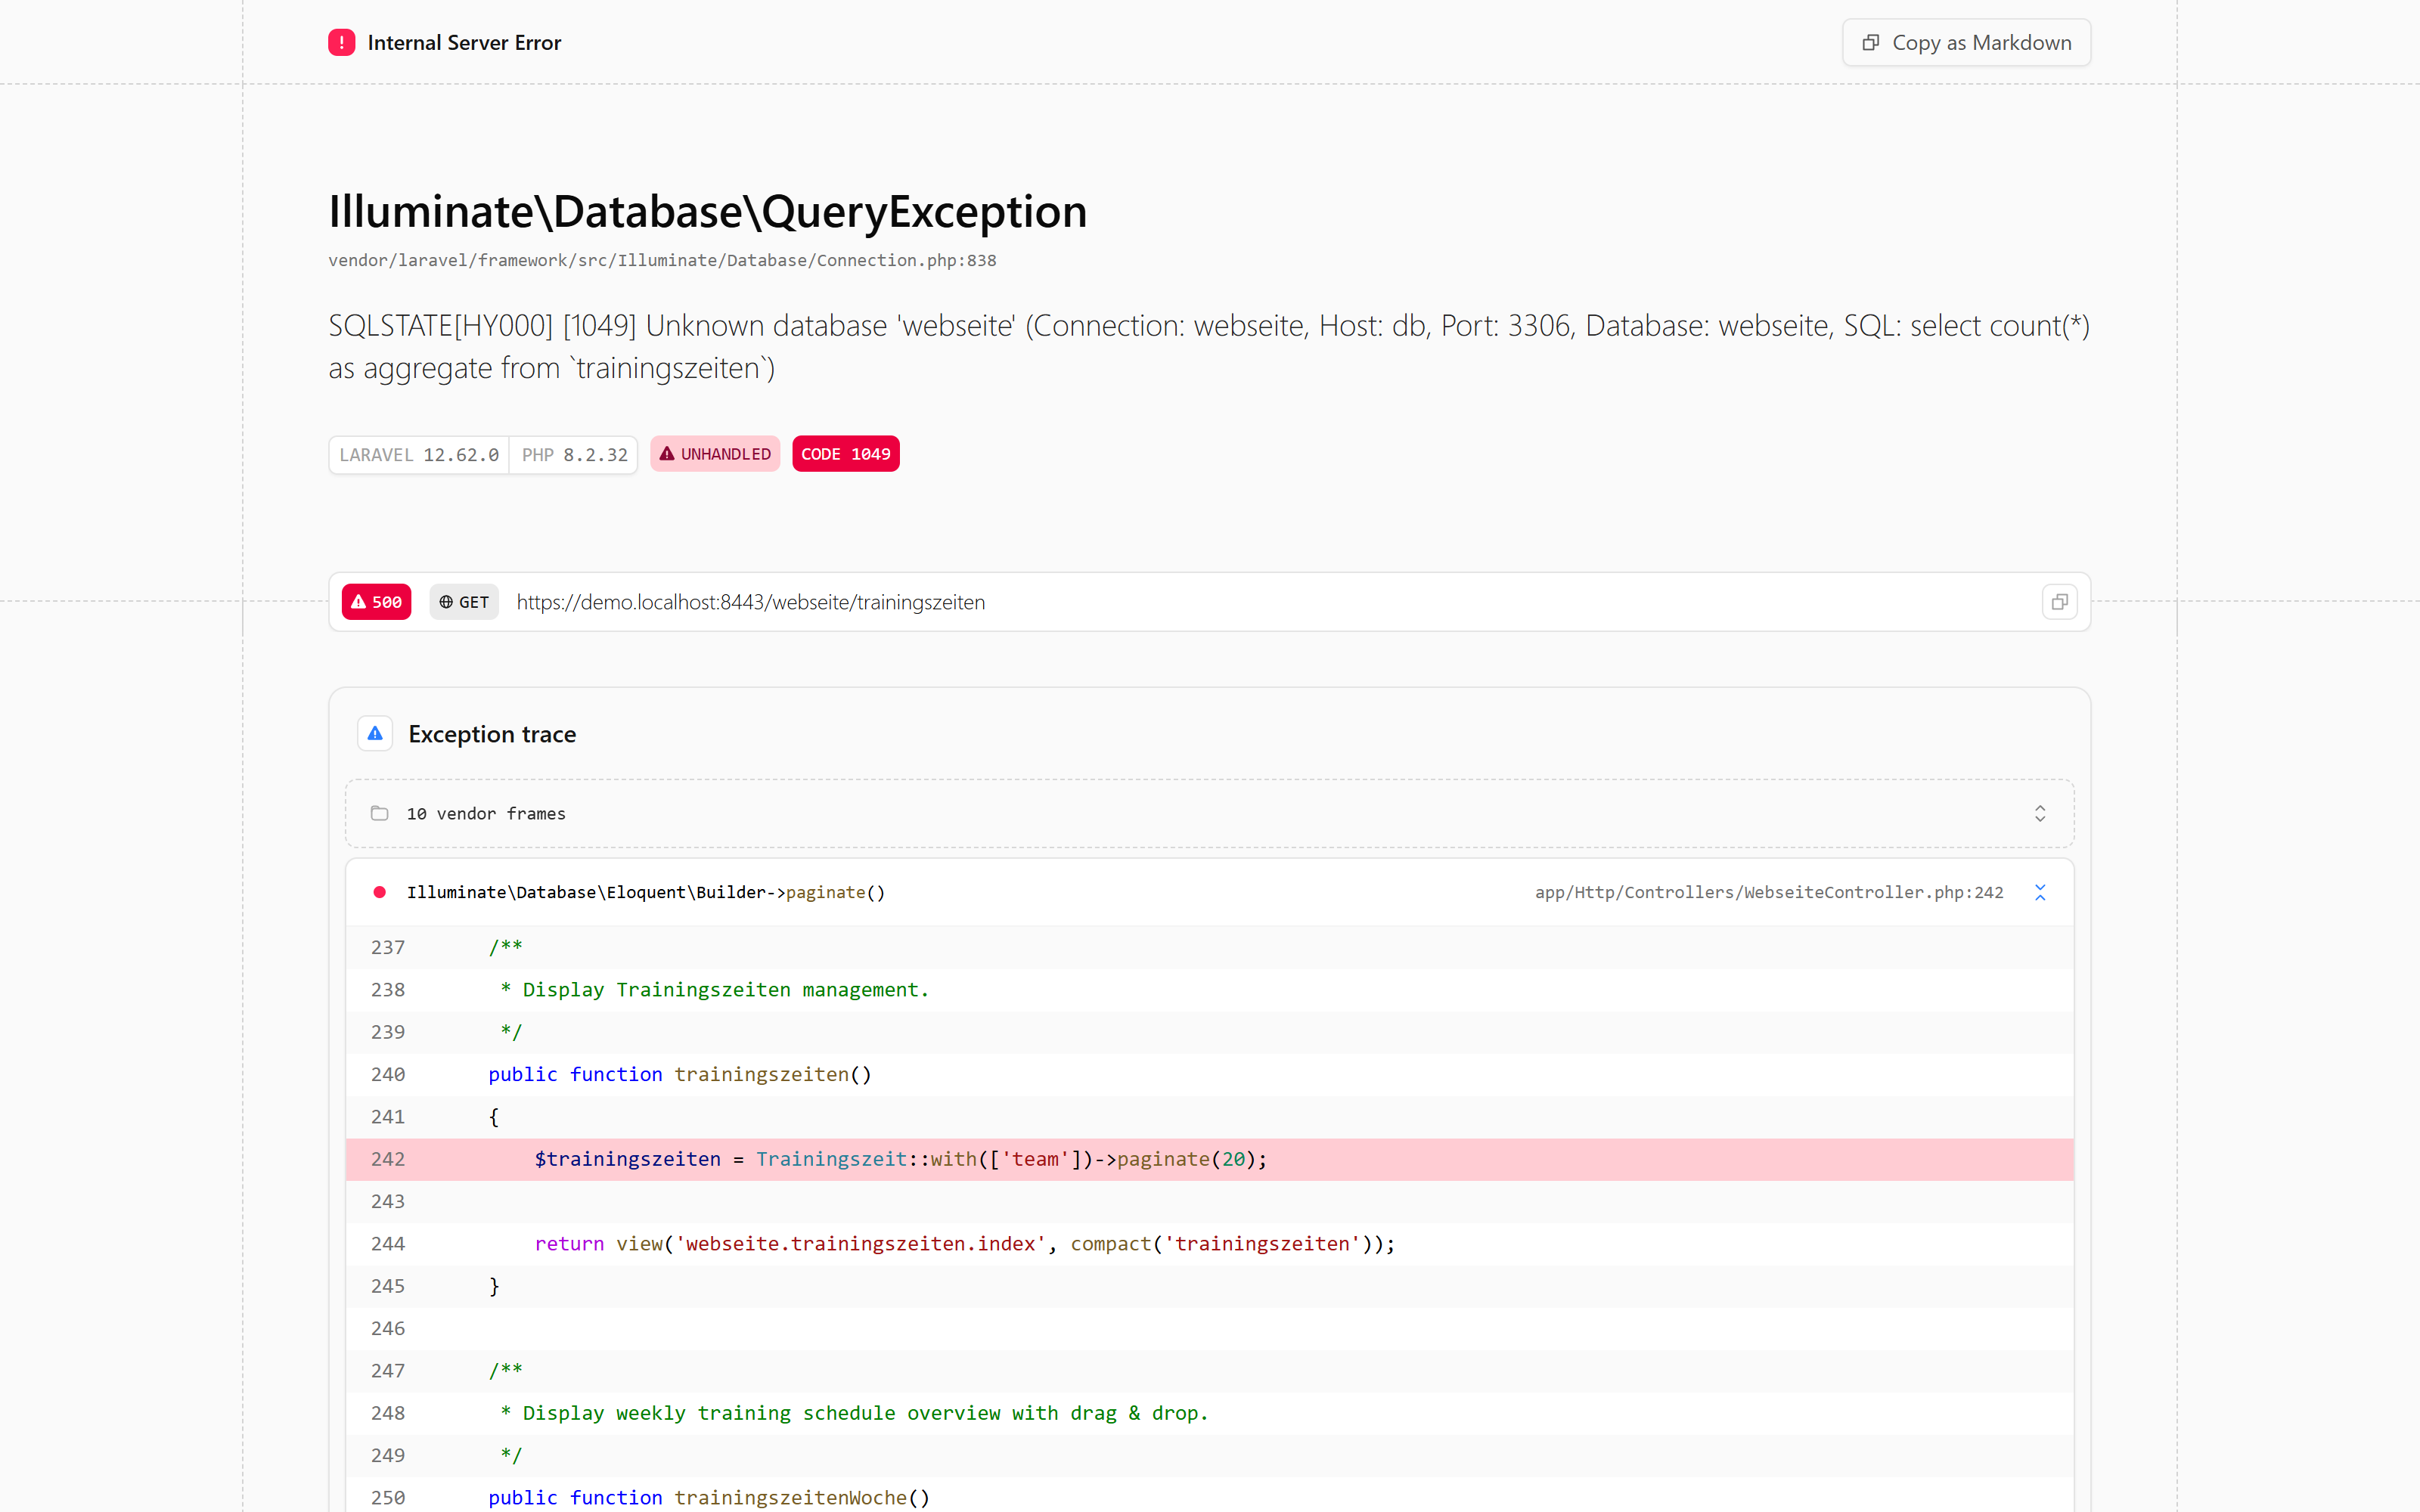Click the UNHANDLED warning badge

click(x=715, y=454)
